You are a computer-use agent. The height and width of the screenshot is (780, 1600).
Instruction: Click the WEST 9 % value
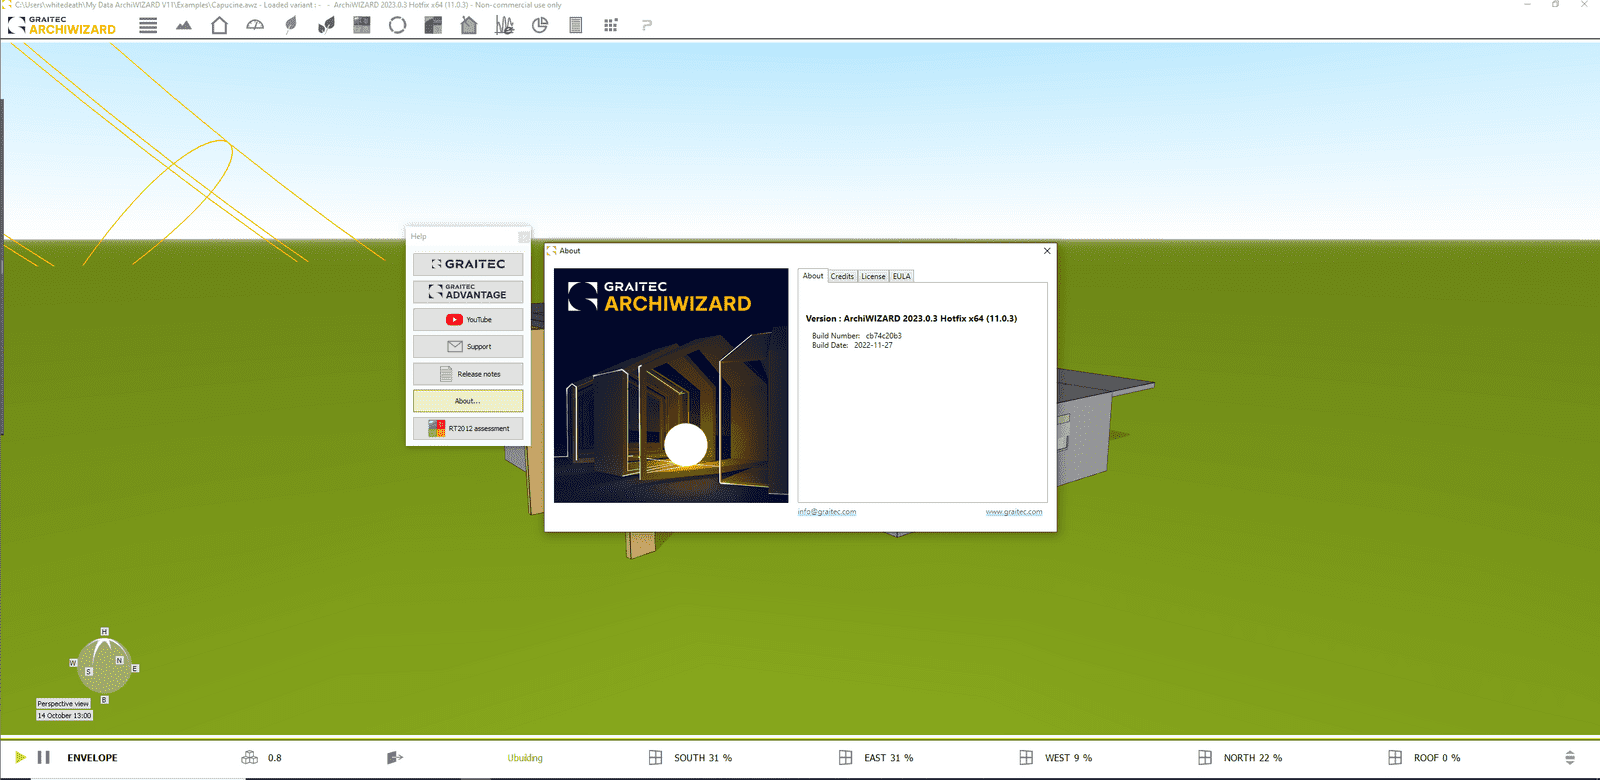1069,758
